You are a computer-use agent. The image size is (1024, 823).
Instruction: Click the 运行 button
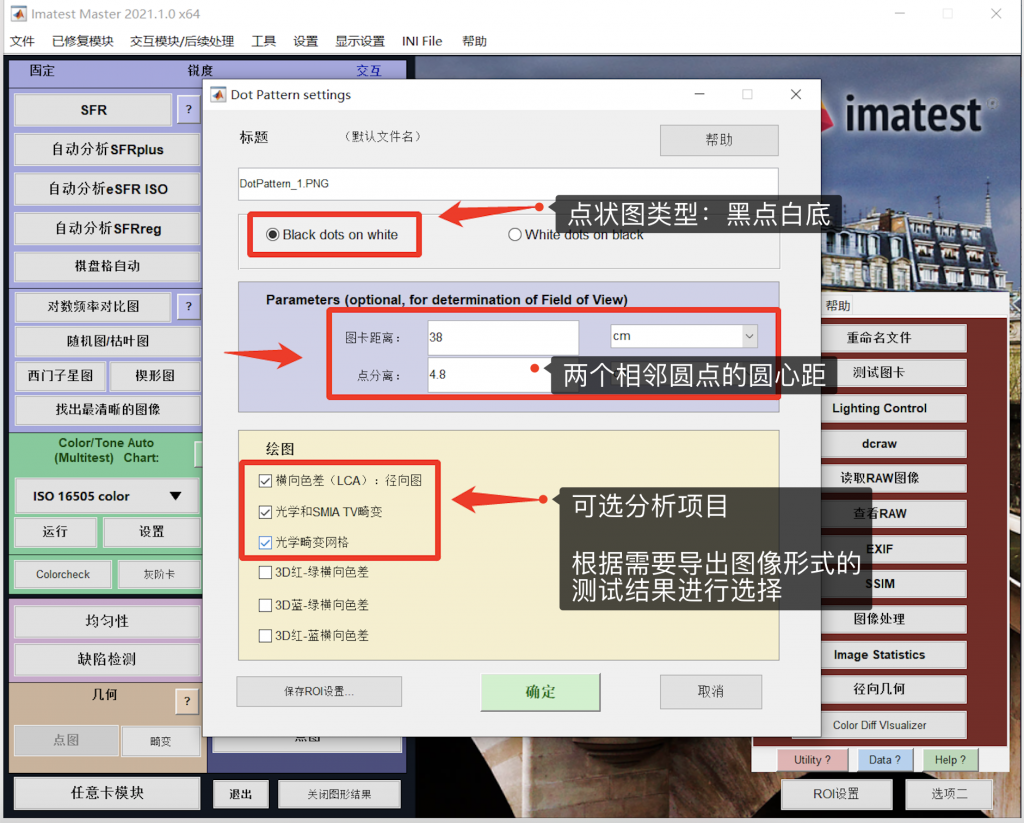pos(56,532)
